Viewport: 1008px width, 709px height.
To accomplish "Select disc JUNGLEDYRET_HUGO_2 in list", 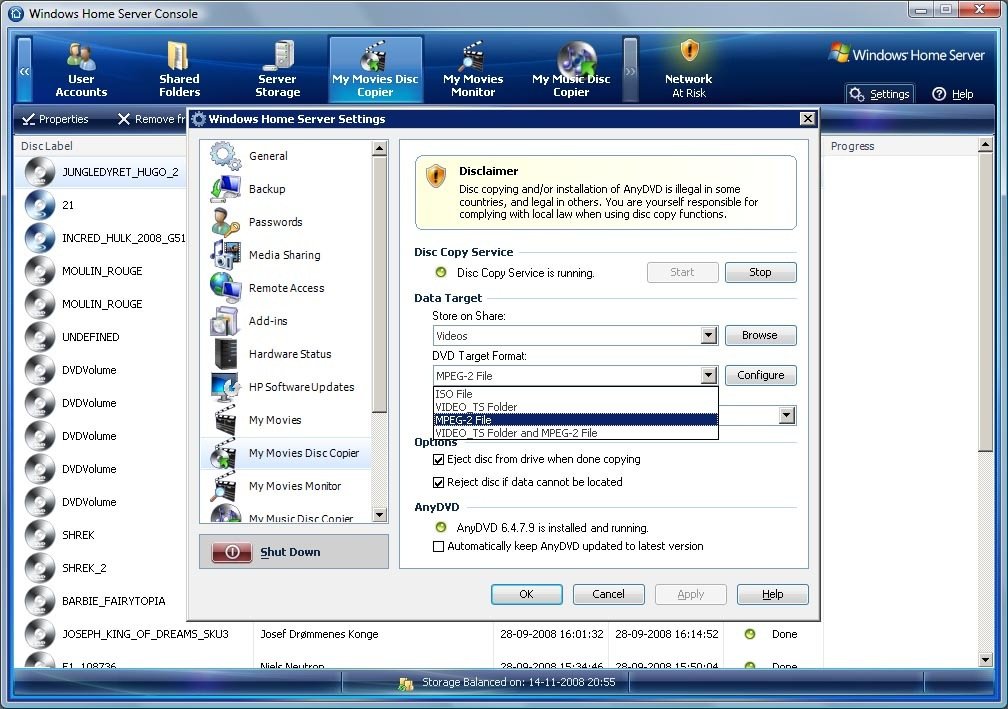I will pyautogui.click(x=101, y=172).
